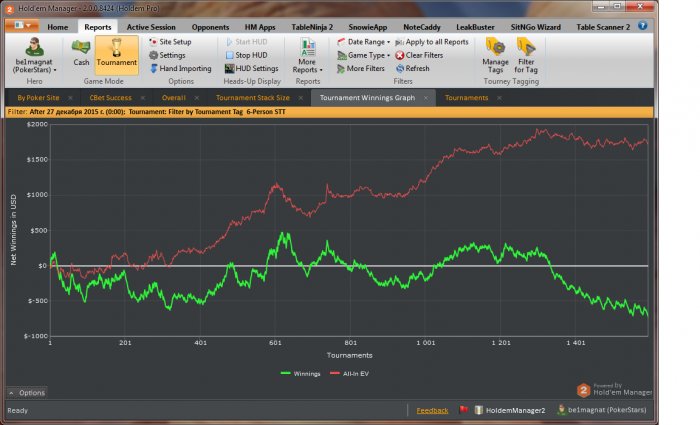
Task: Open Settings gear option
Action: pyautogui.click(x=167, y=55)
